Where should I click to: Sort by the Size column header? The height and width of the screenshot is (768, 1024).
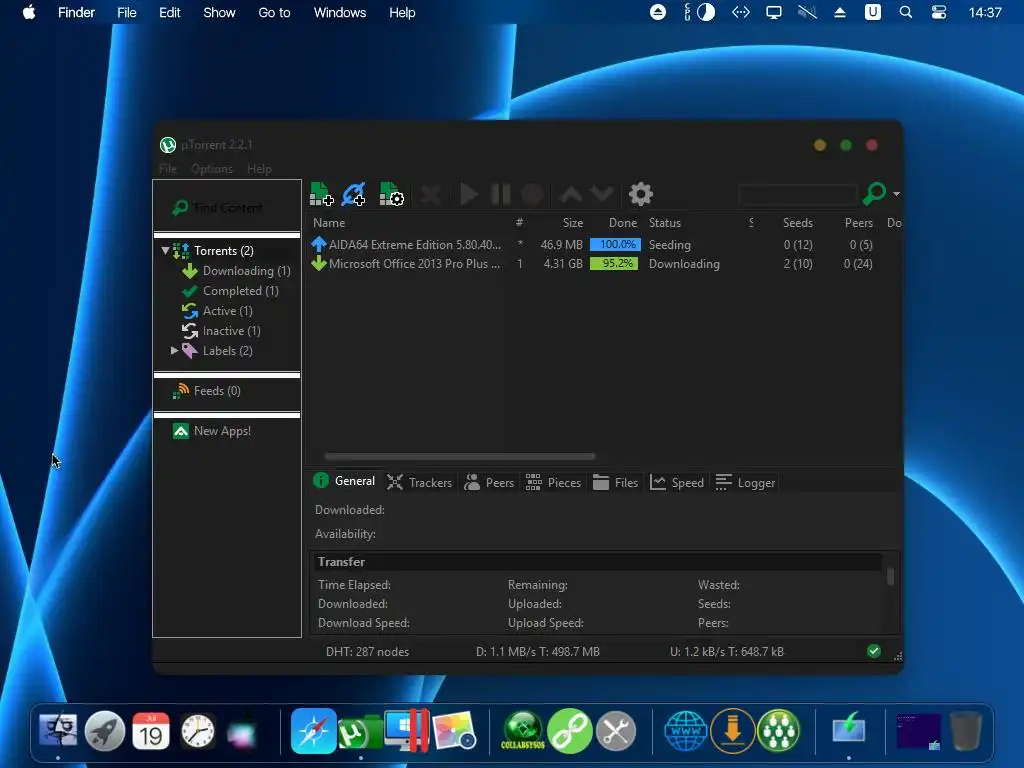coord(573,223)
